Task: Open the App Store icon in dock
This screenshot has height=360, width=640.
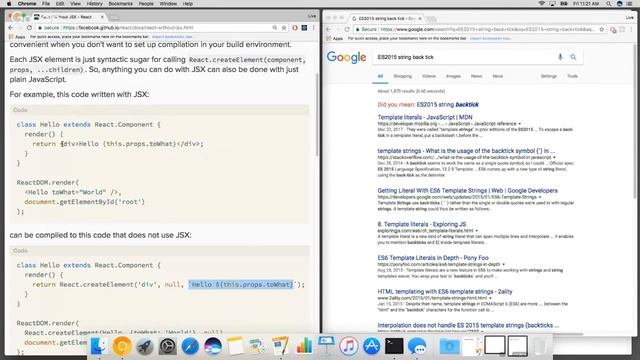Action: coord(371,346)
